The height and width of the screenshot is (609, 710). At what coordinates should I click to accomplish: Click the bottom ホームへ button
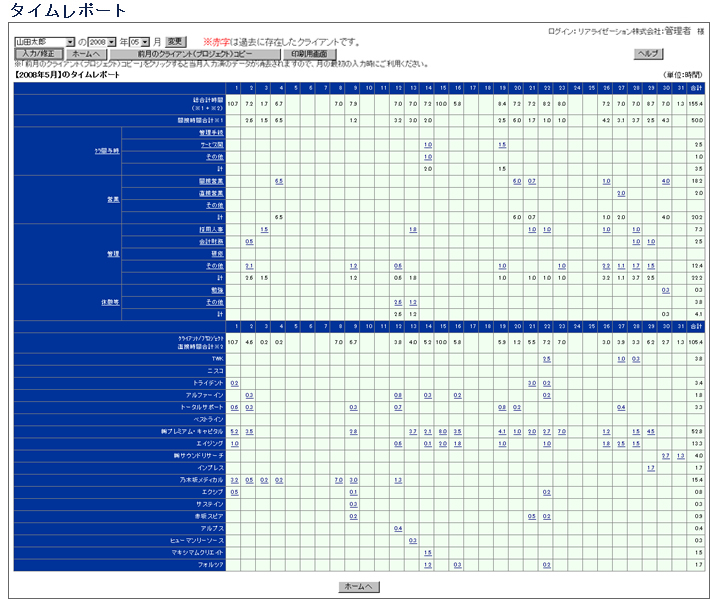pyautogui.click(x=358, y=586)
